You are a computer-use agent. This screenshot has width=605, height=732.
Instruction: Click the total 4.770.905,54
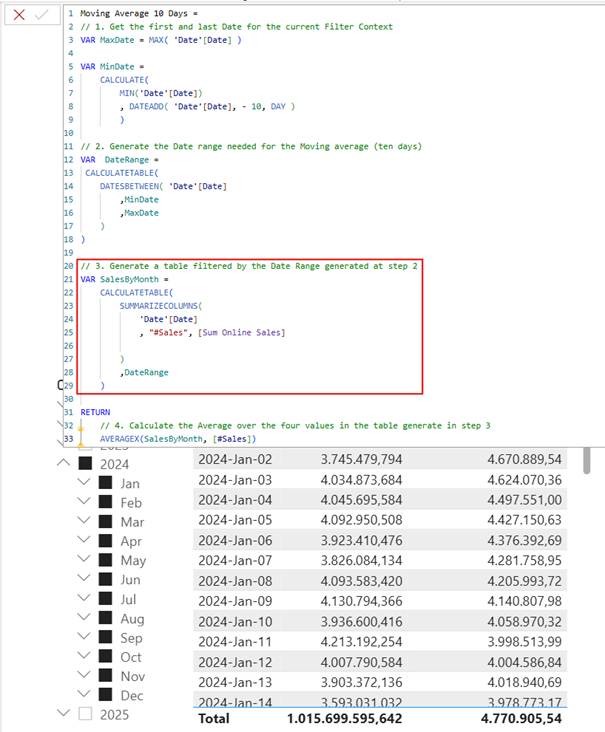point(521,718)
